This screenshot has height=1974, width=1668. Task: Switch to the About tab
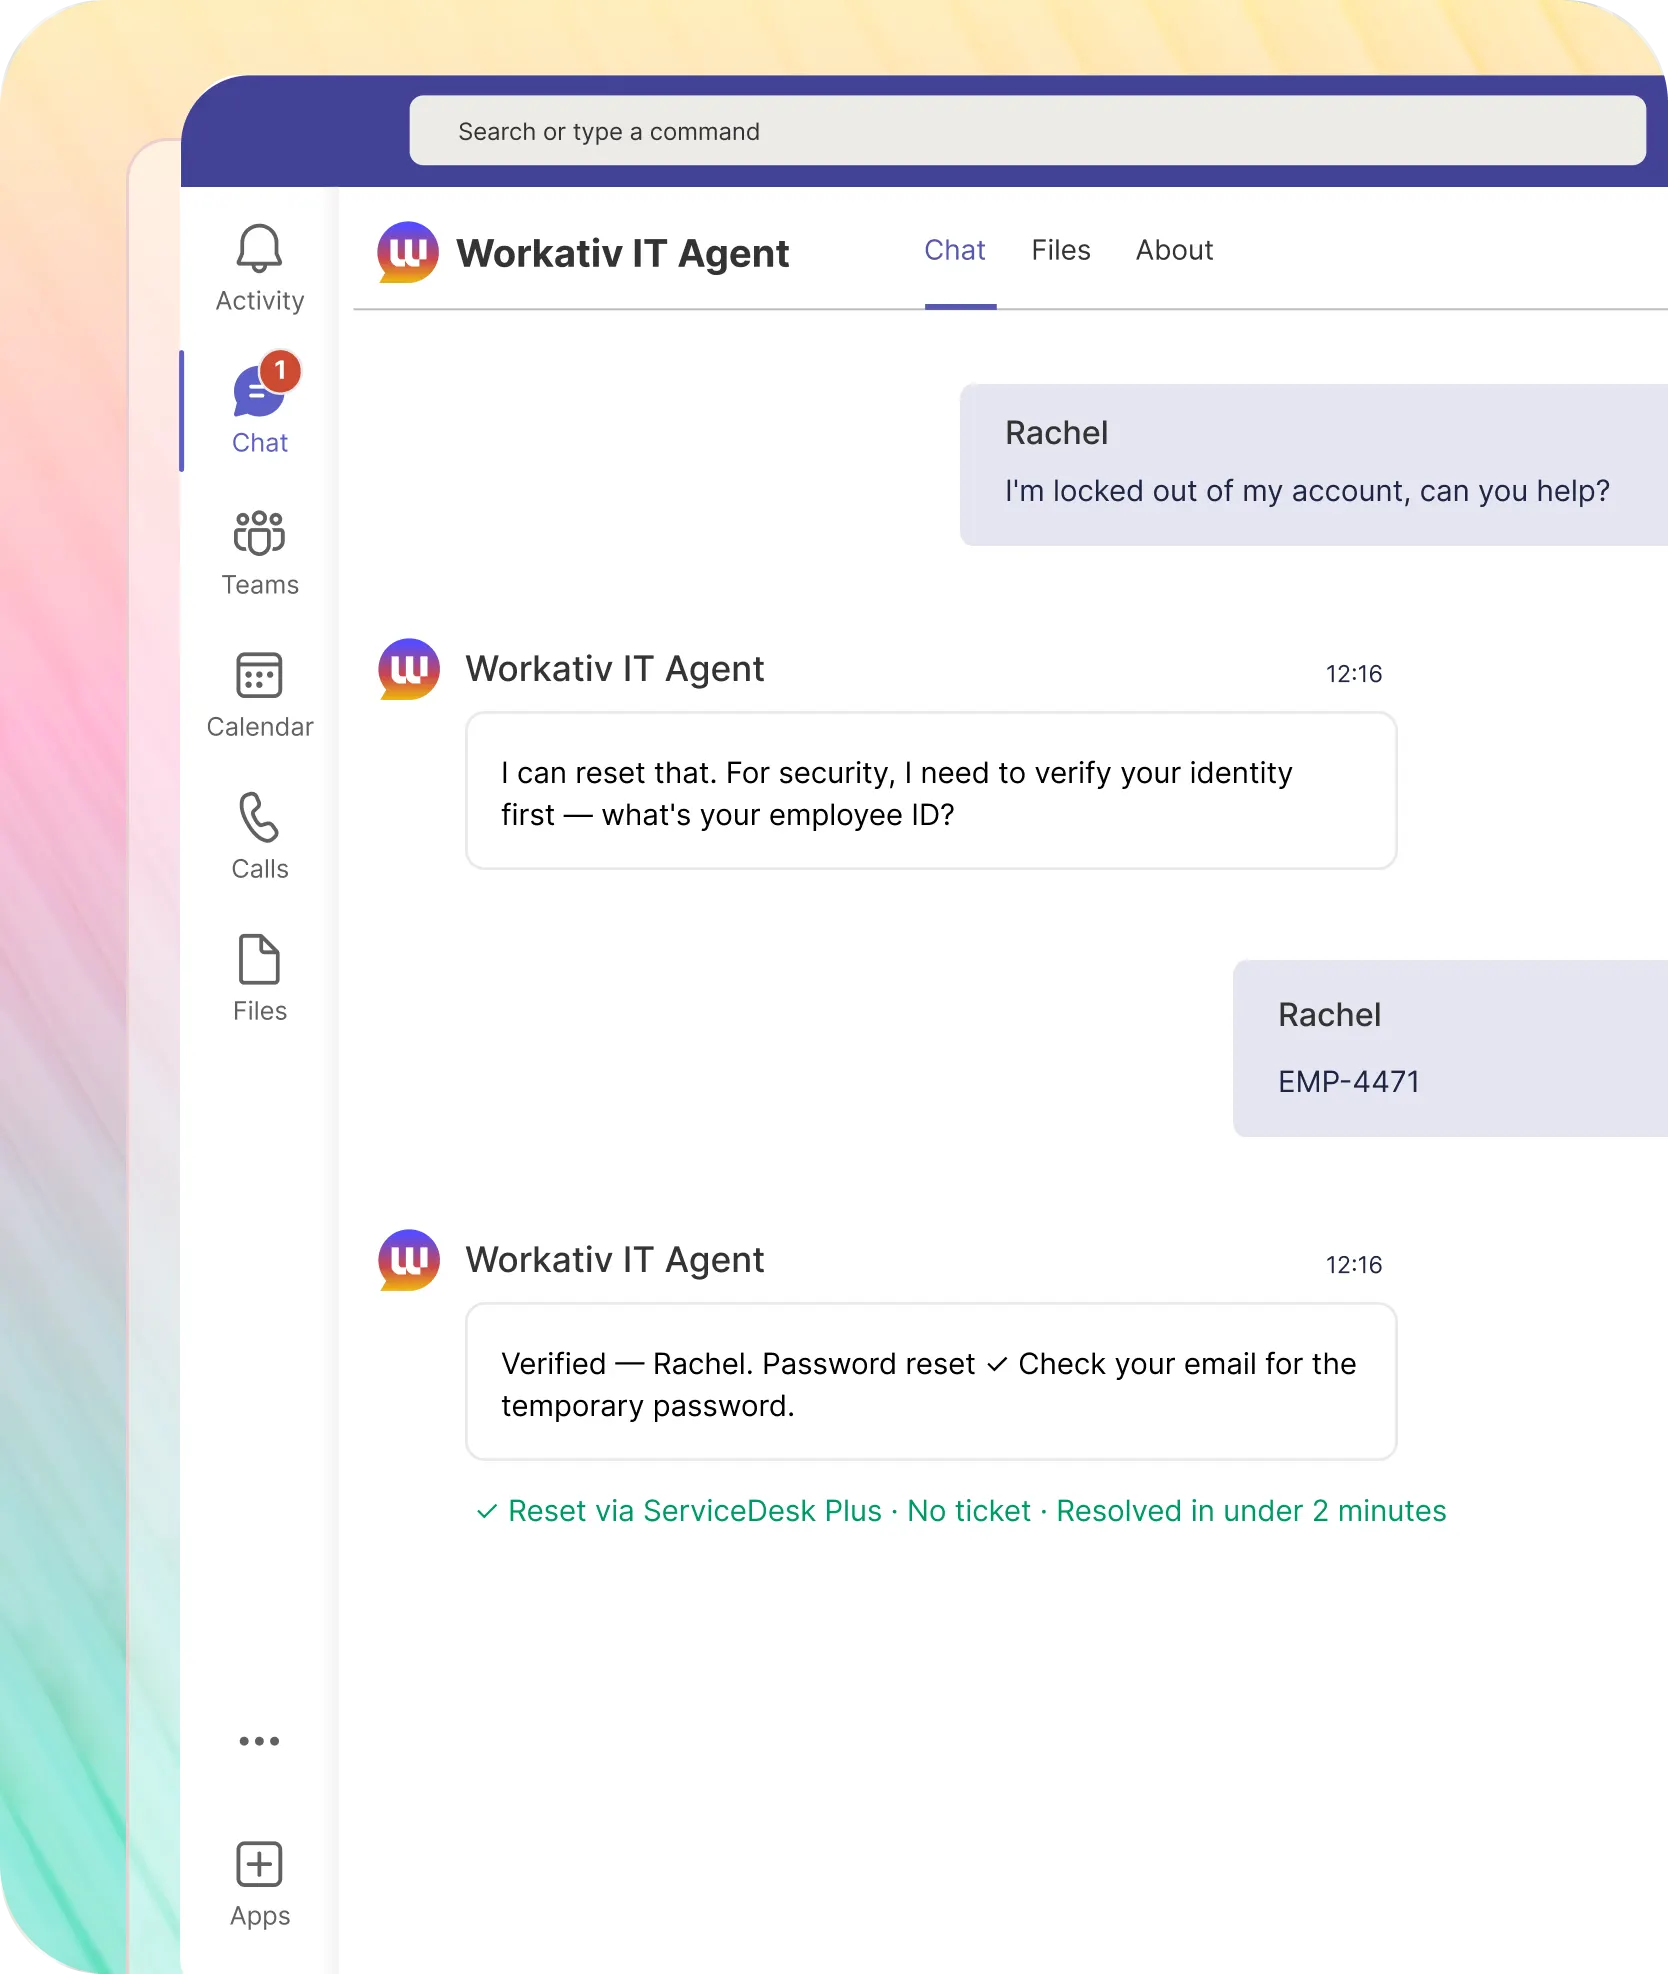1174,250
